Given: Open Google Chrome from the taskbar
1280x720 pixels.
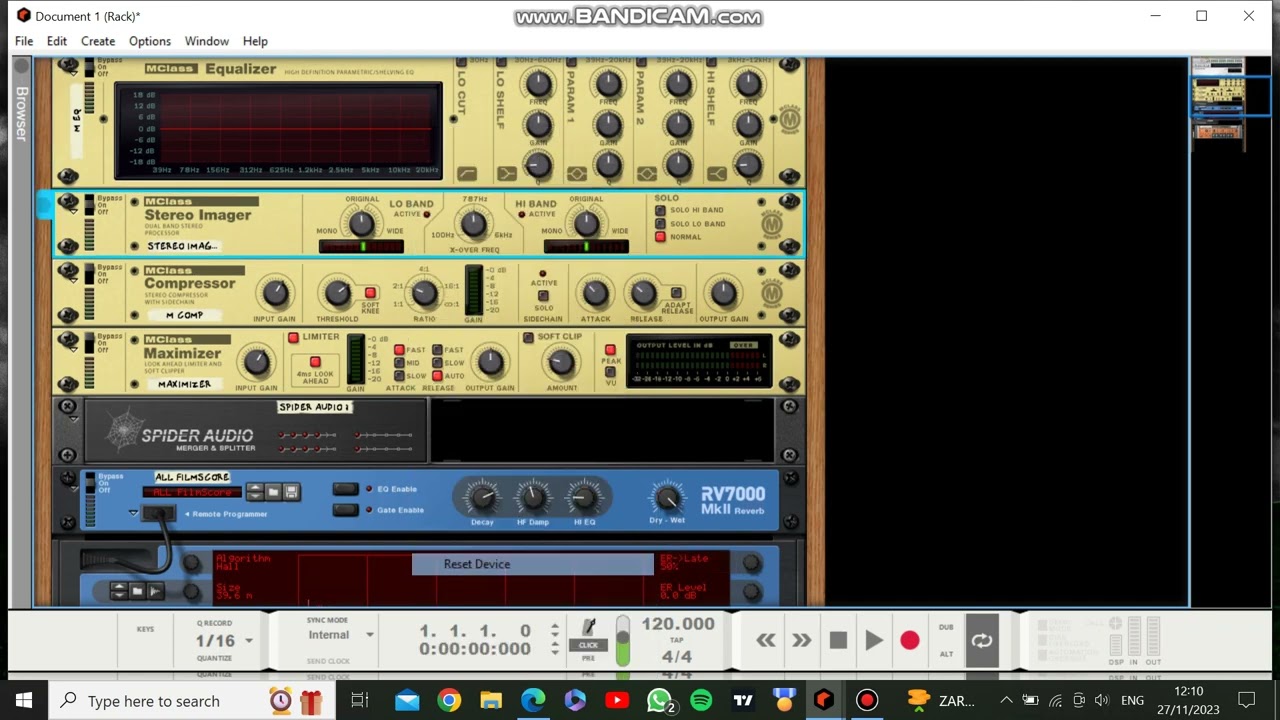Looking at the screenshot, I should (449, 700).
